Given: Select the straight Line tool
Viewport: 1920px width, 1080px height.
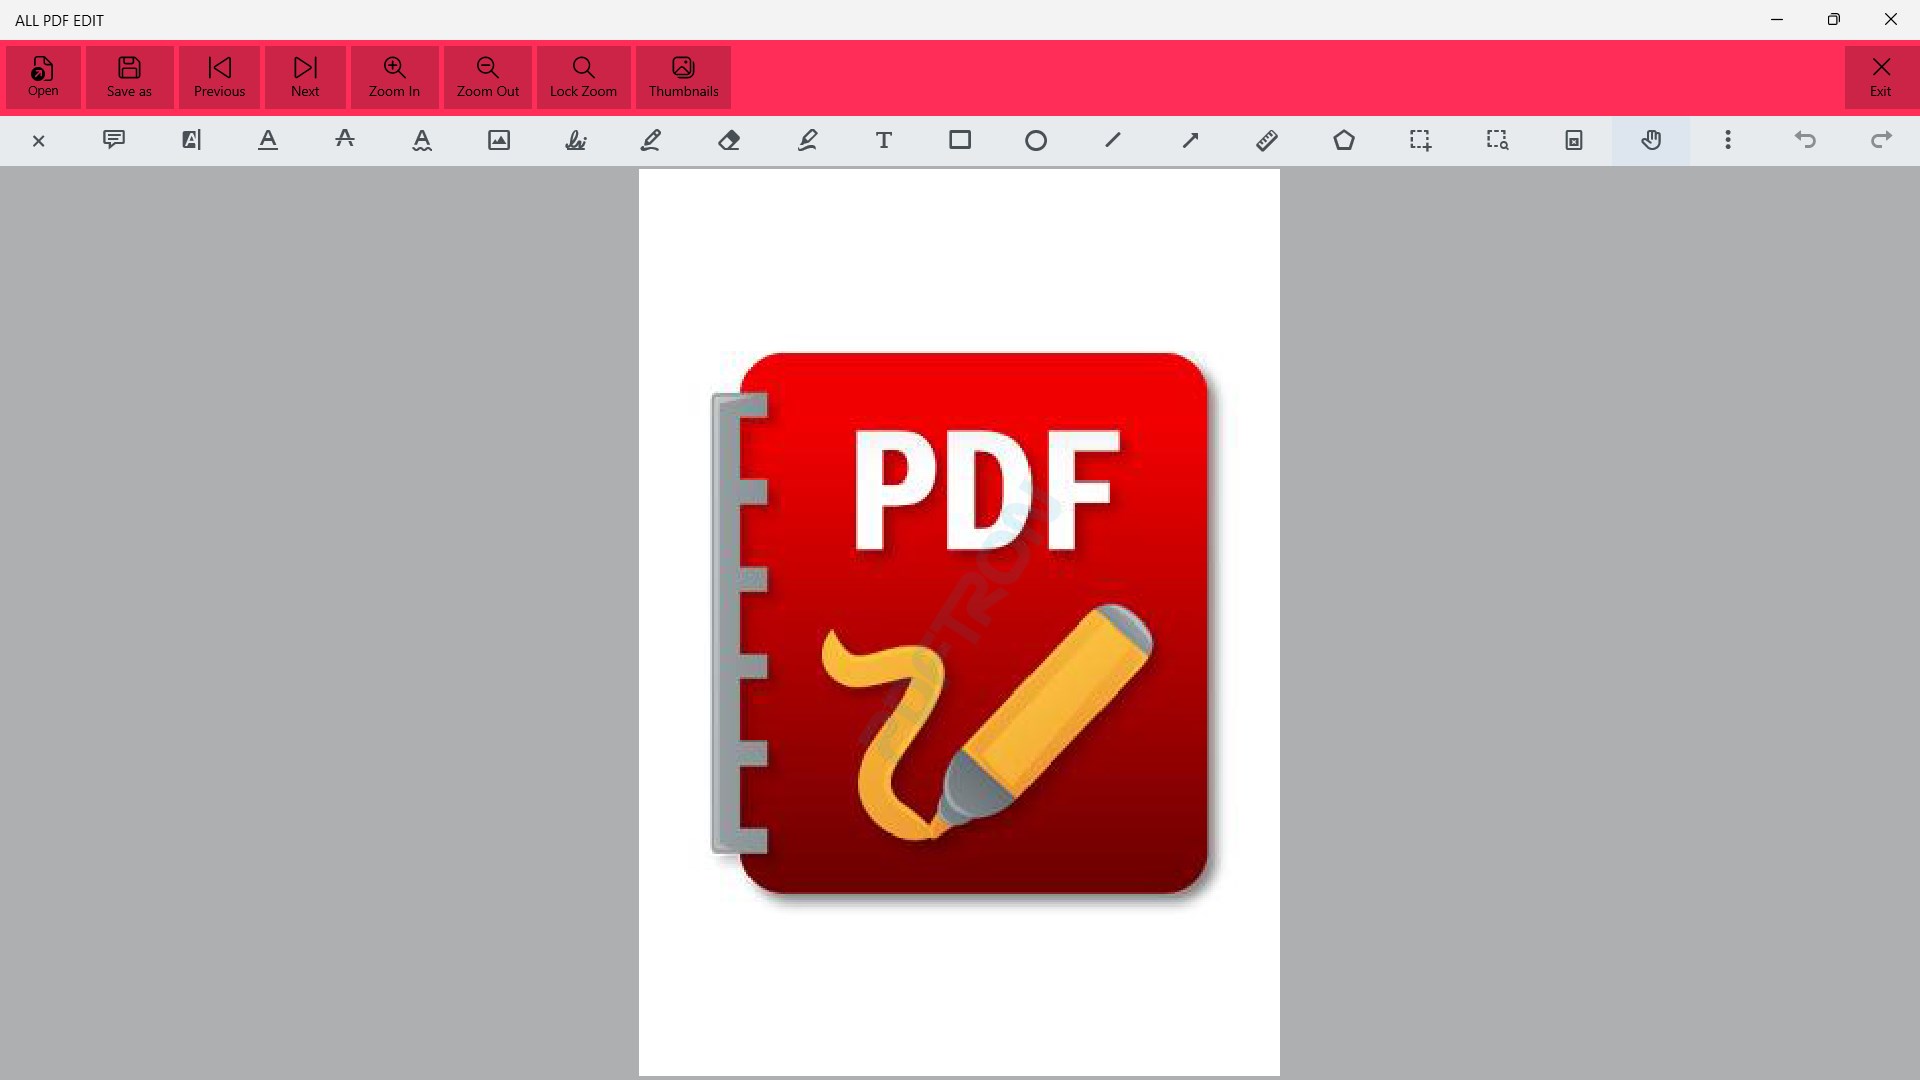Looking at the screenshot, I should pos(1113,140).
